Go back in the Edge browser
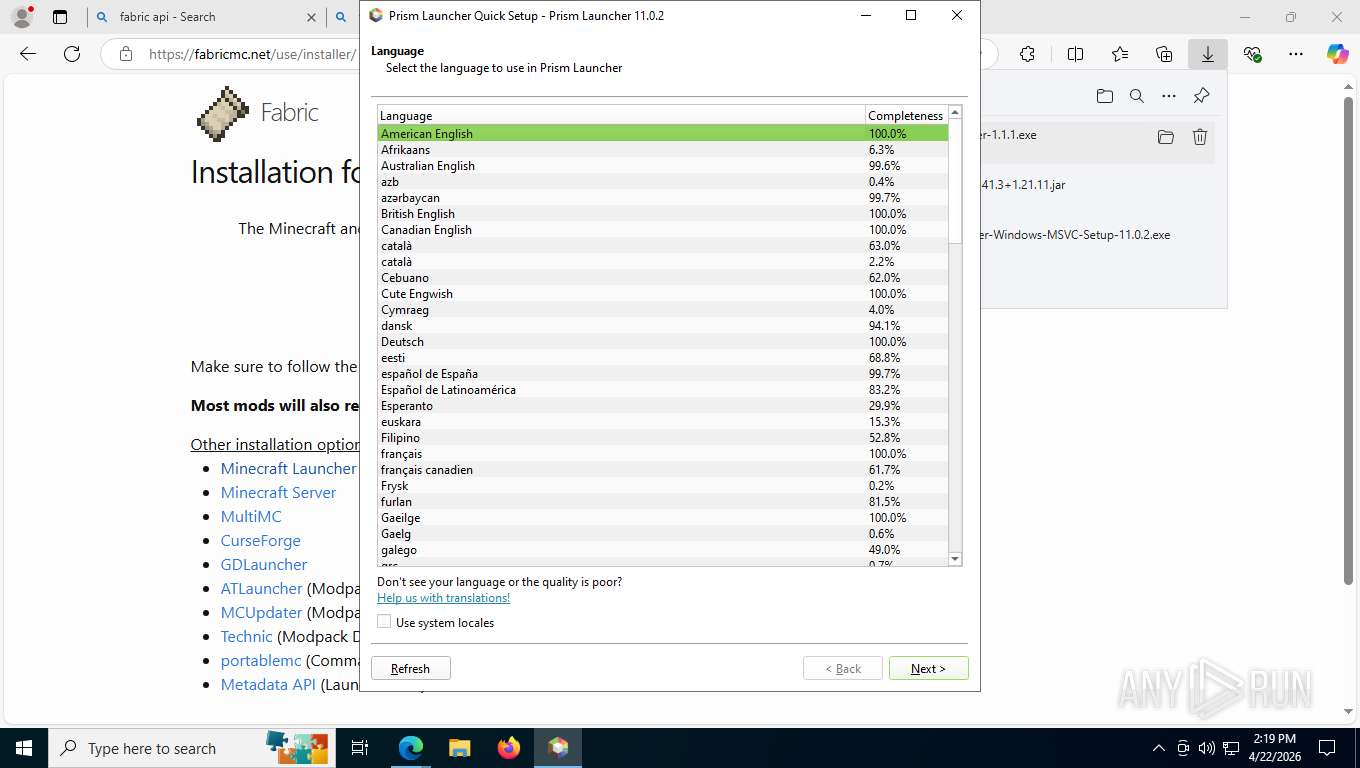The width and height of the screenshot is (1360, 768). pos(28,54)
